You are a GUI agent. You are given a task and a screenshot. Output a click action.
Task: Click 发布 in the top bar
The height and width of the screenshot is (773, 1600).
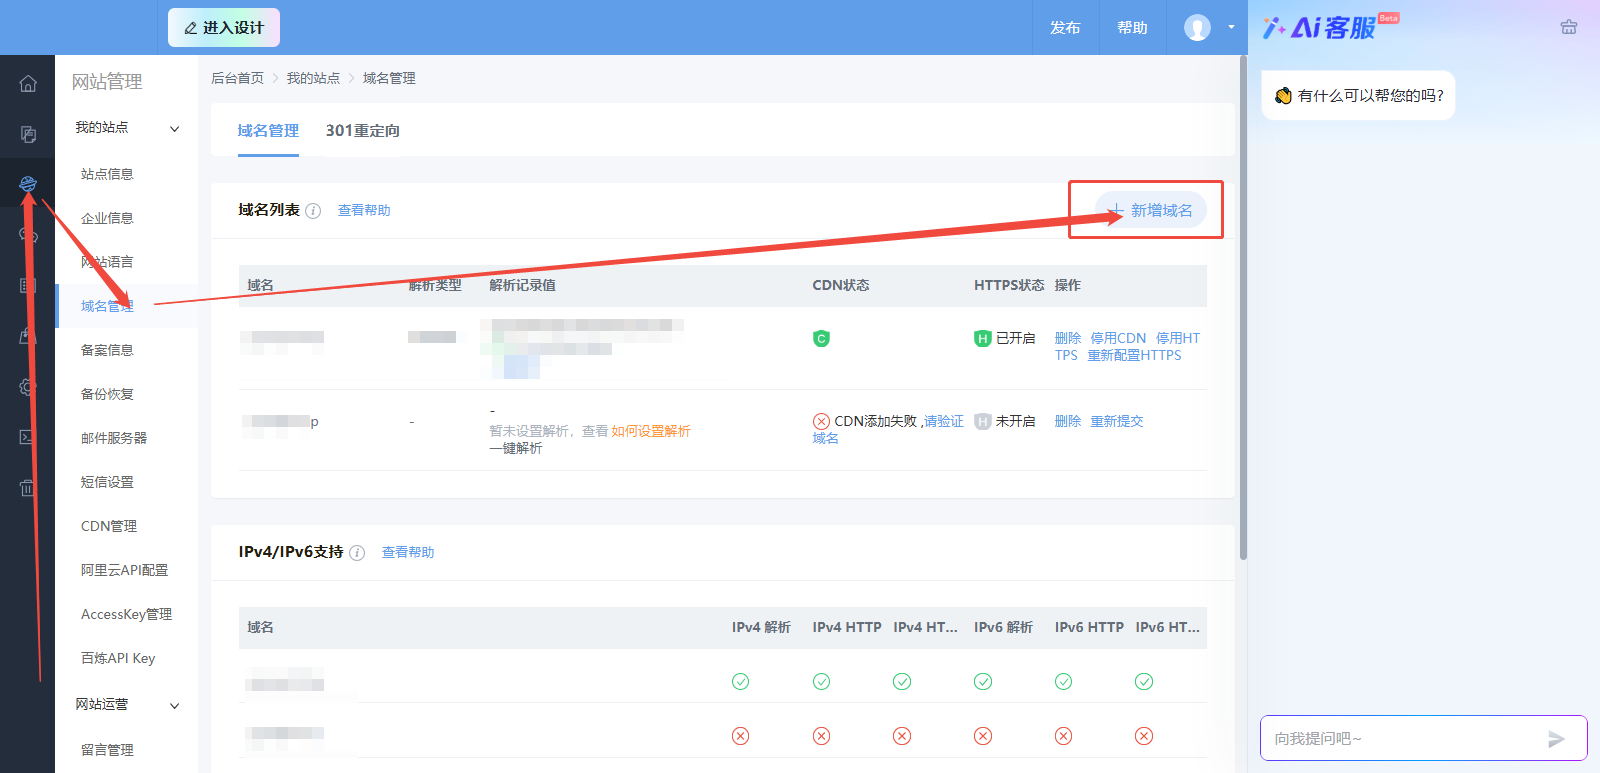(x=1065, y=28)
